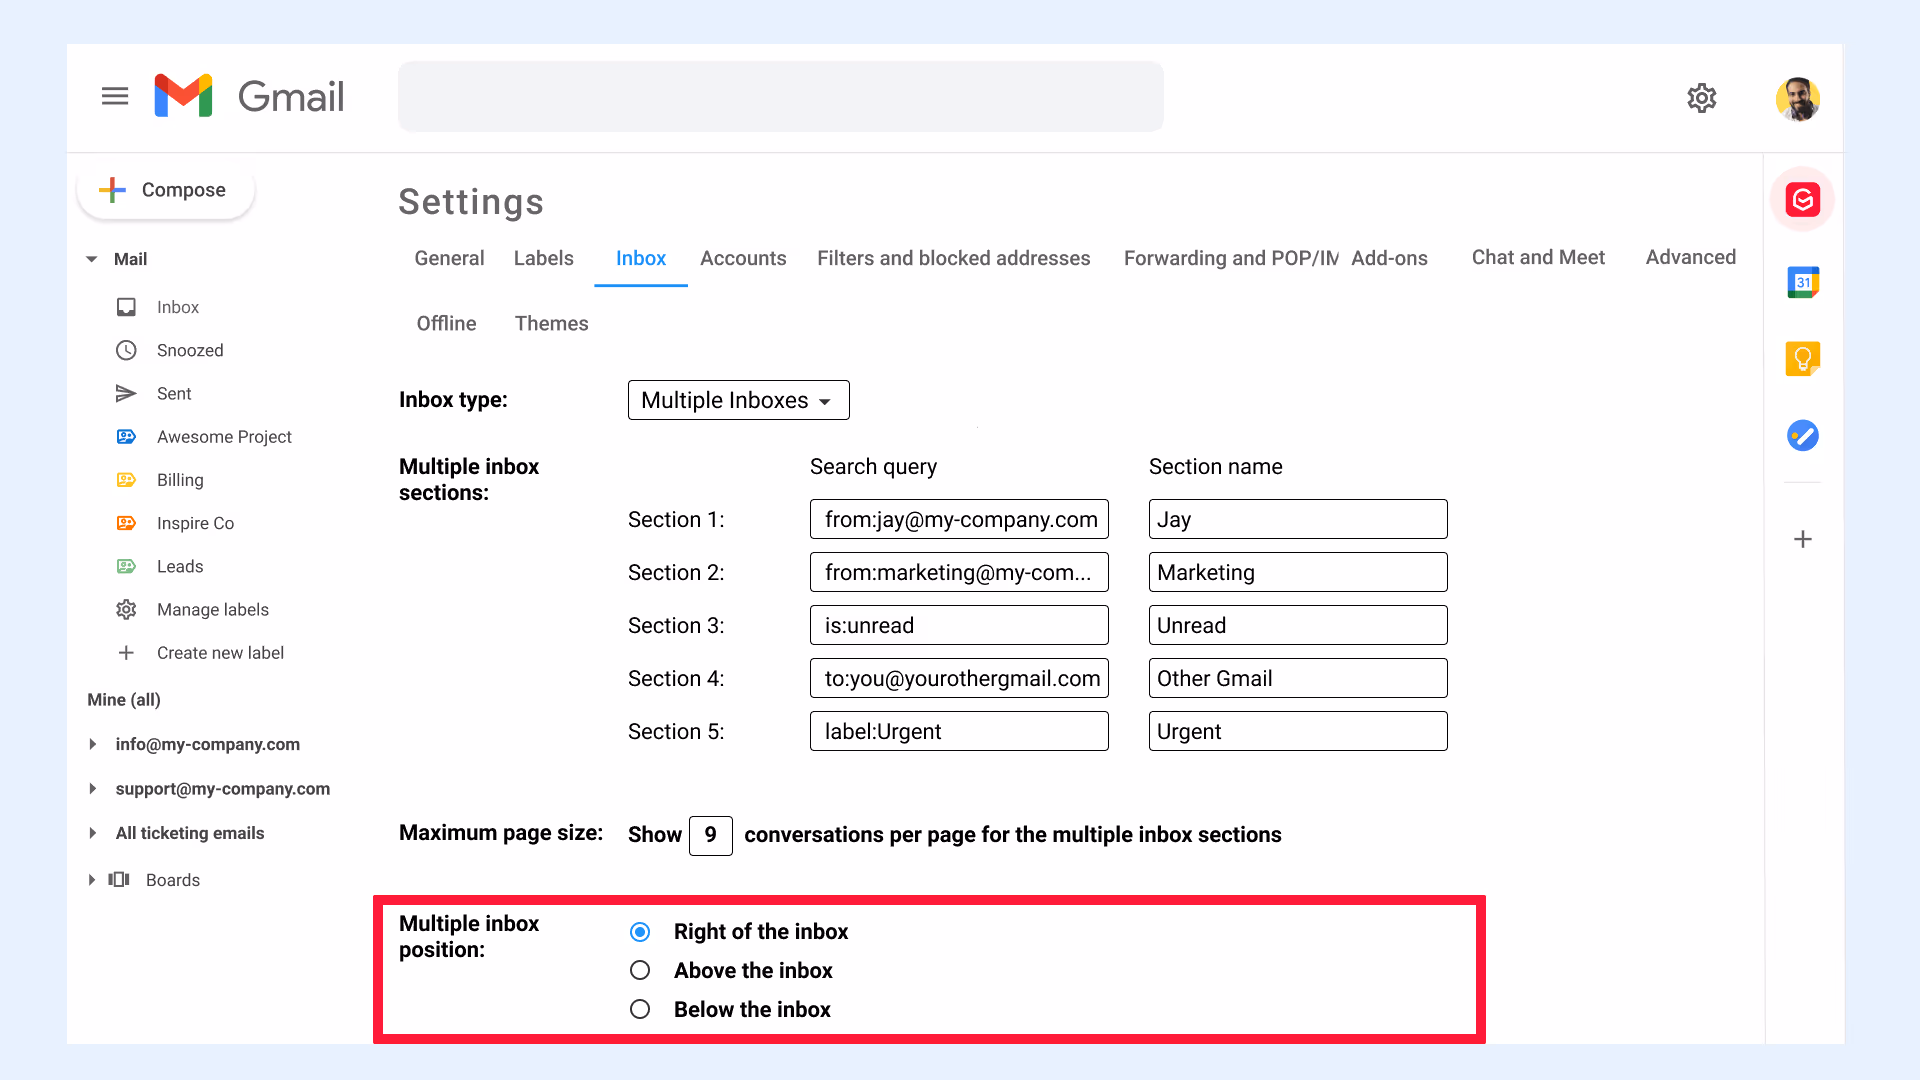The width and height of the screenshot is (1920, 1080).
Task: Click the Inbox tray icon
Action: pyautogui.click(x=126, y=307)
